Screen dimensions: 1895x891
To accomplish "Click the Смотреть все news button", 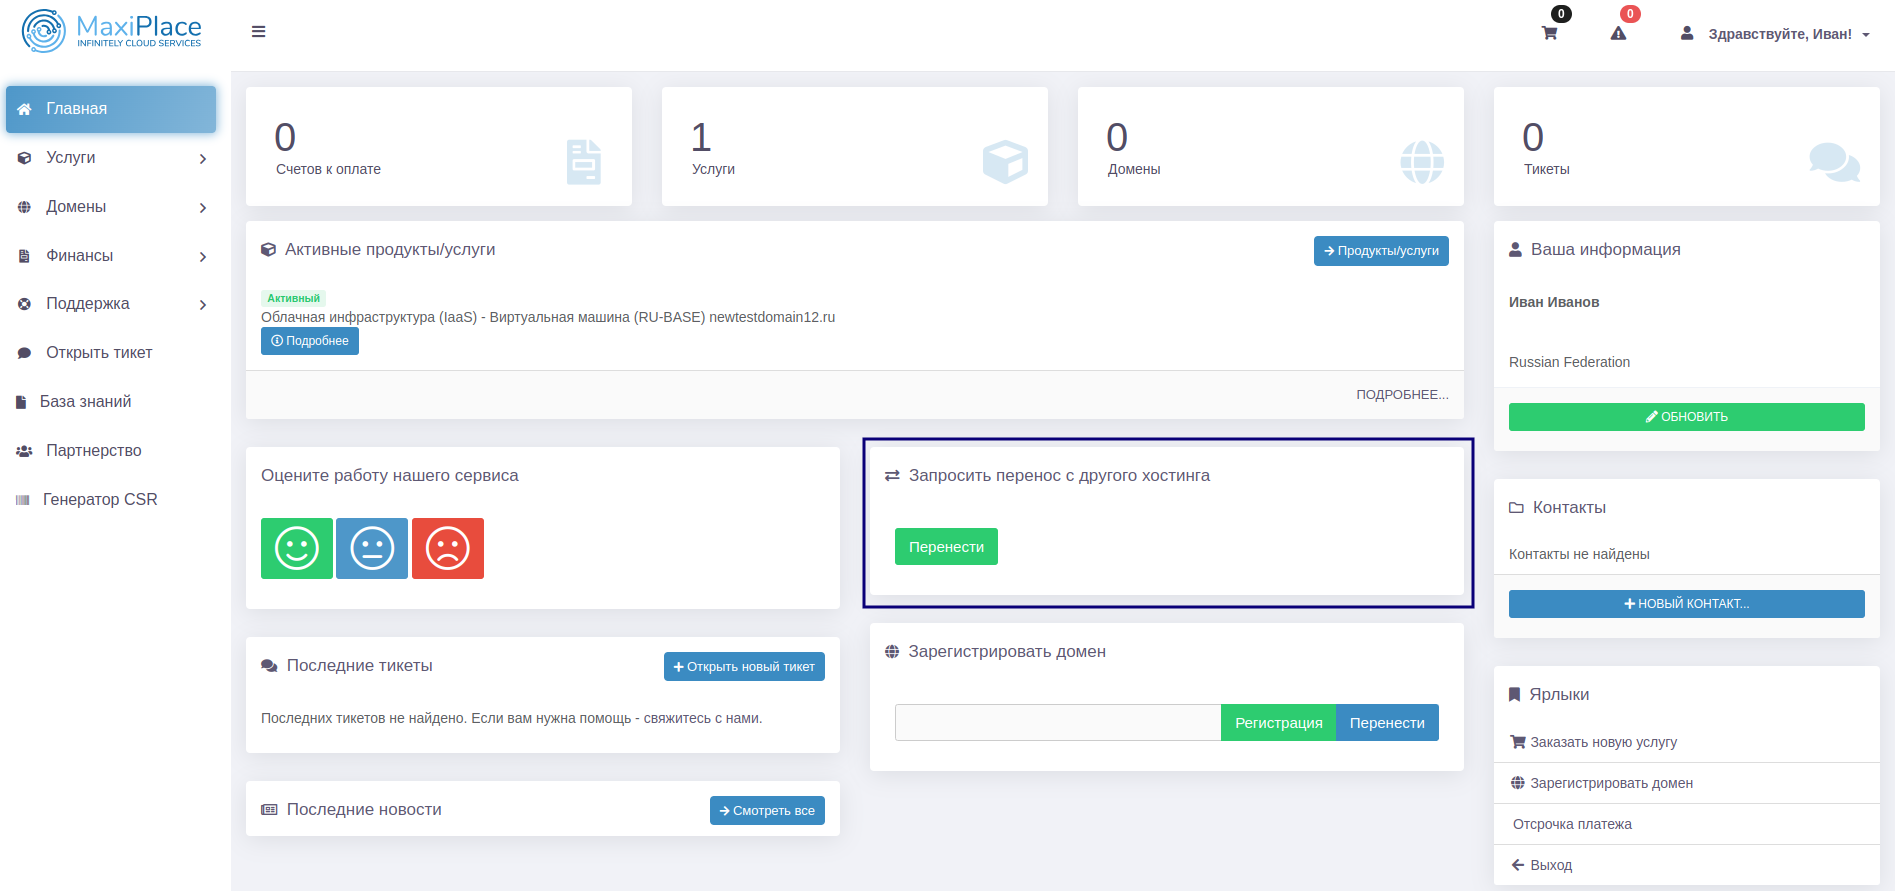I will (x=767, y=811).
